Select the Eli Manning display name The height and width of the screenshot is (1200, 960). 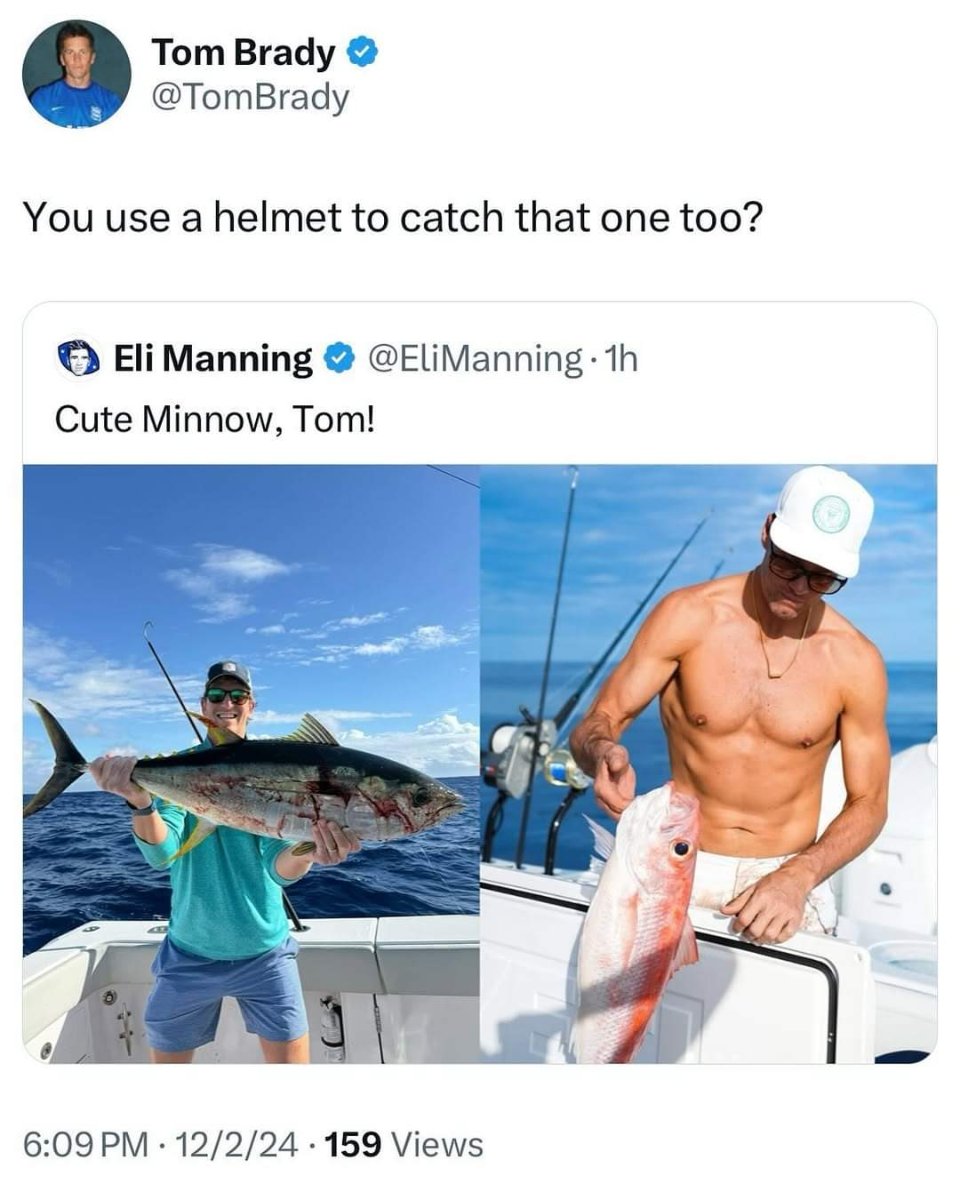point(213,358)
